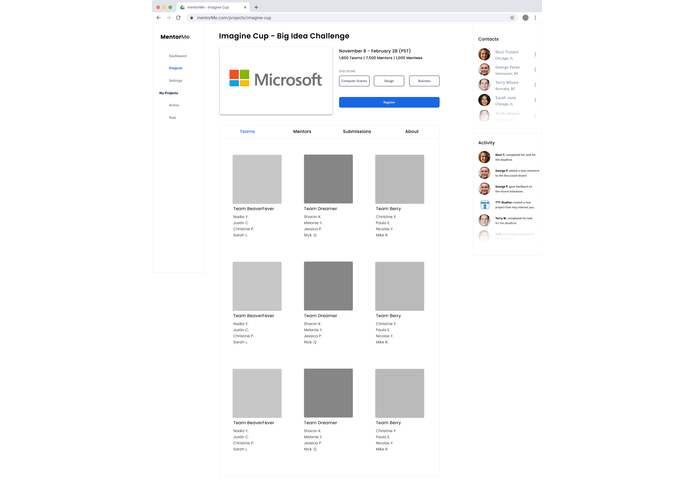The image size is (695, 494).
Task: Open first-row Team Berry thumbnail
Action: [x=399, y=179]
